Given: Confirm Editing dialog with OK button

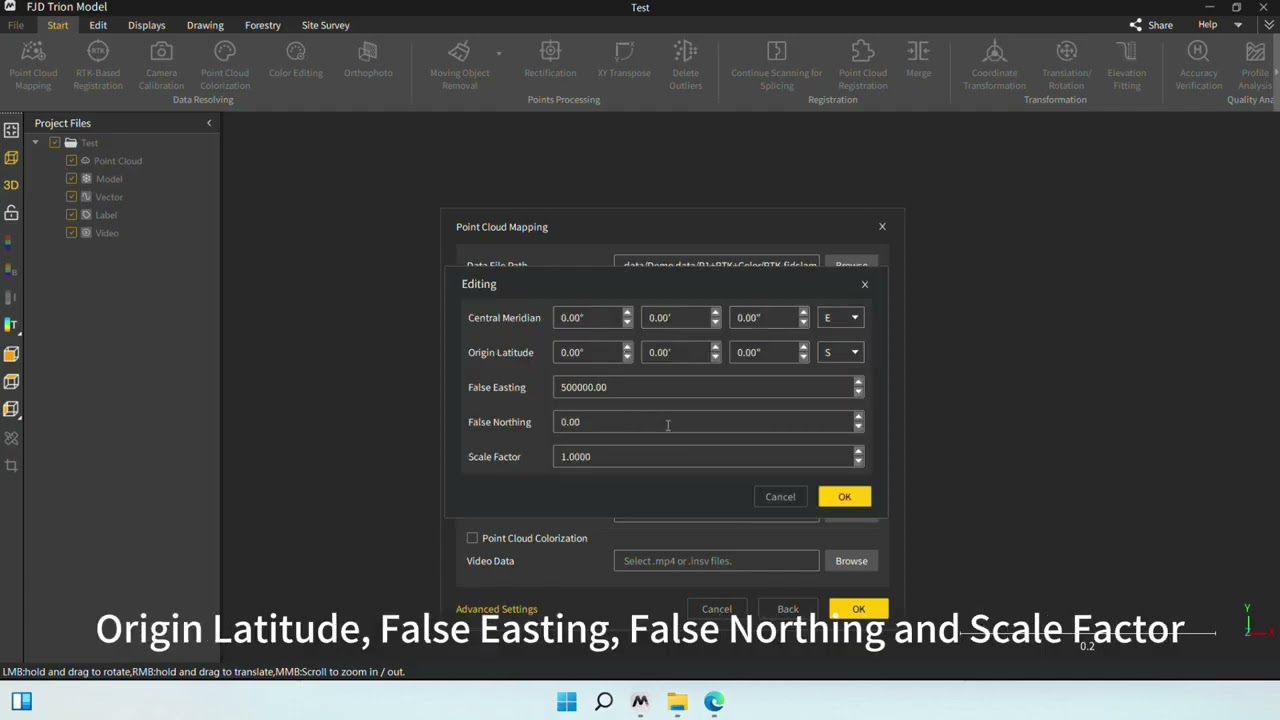Looking at the screenshot, I should tap(844, 497).
